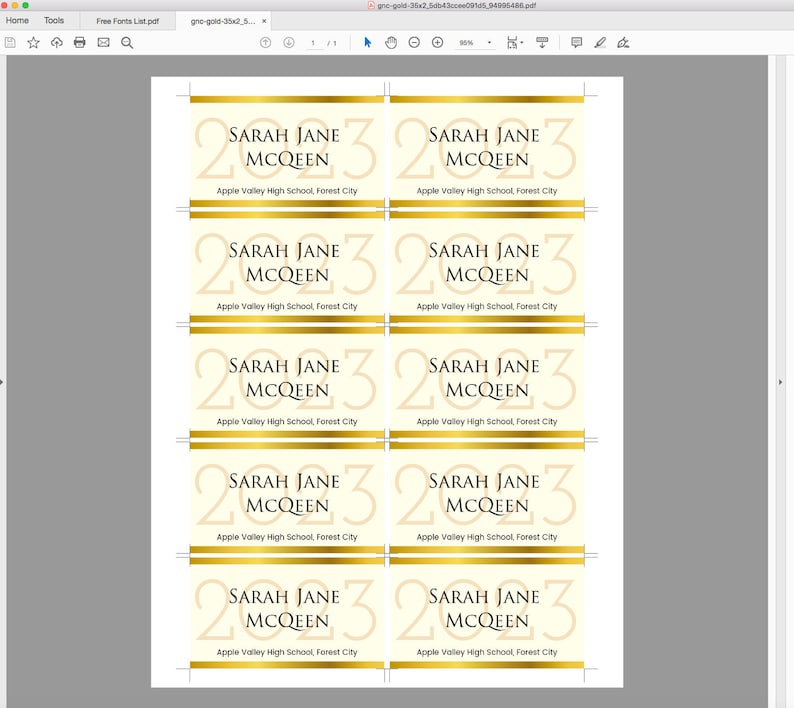Viewport: 794px width, 708px height.
Task: Open the Tools tab
Action: (54, 21)
